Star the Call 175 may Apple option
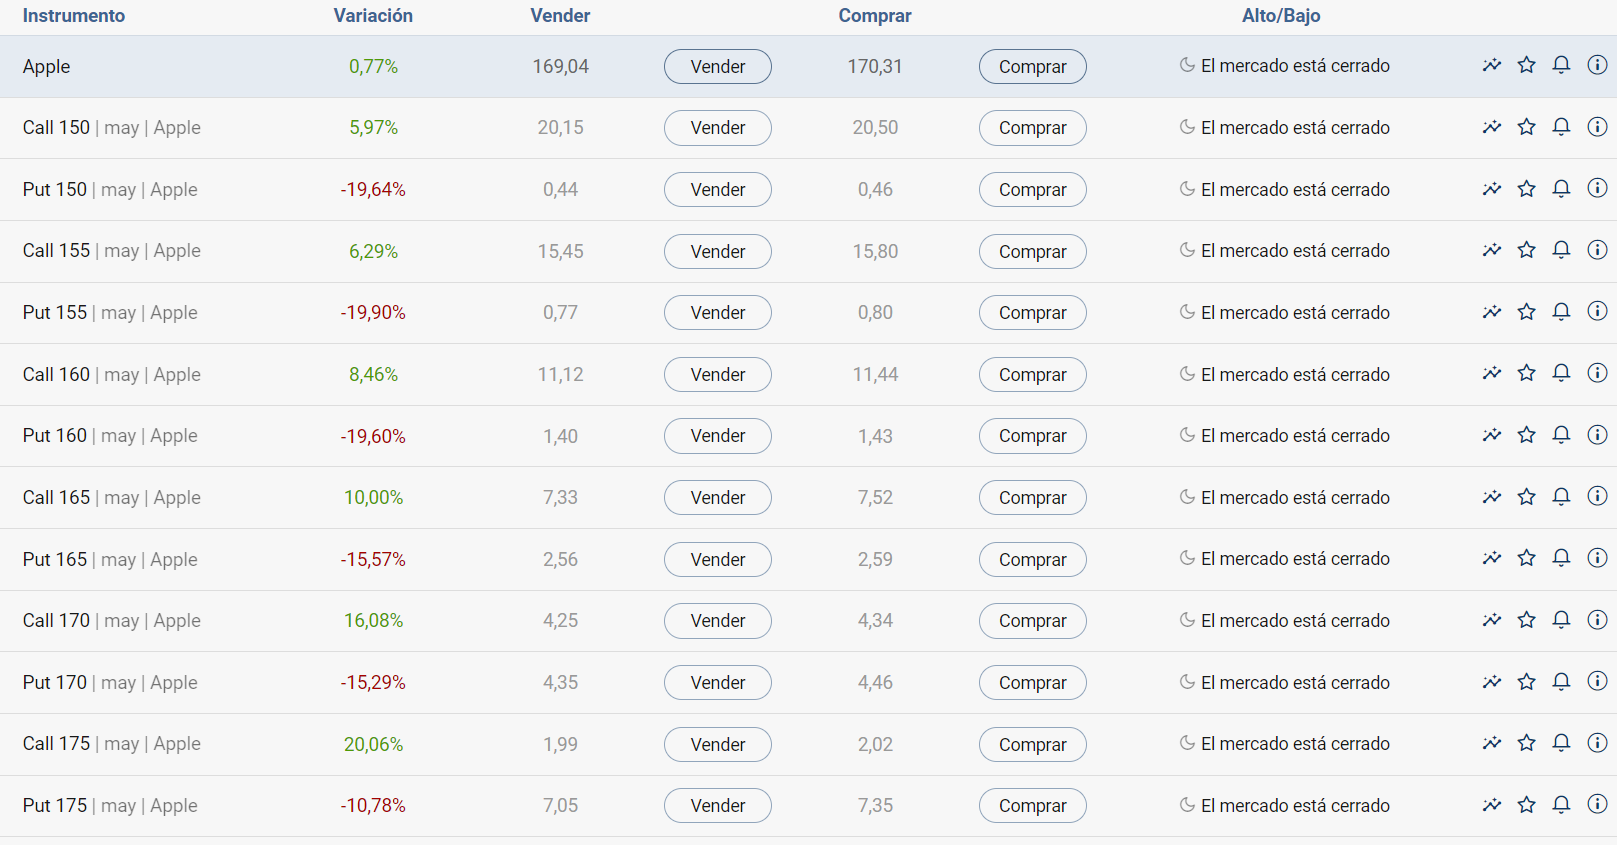The width and height of the screenshot is (1617, 845). [x=1526, y=744]
